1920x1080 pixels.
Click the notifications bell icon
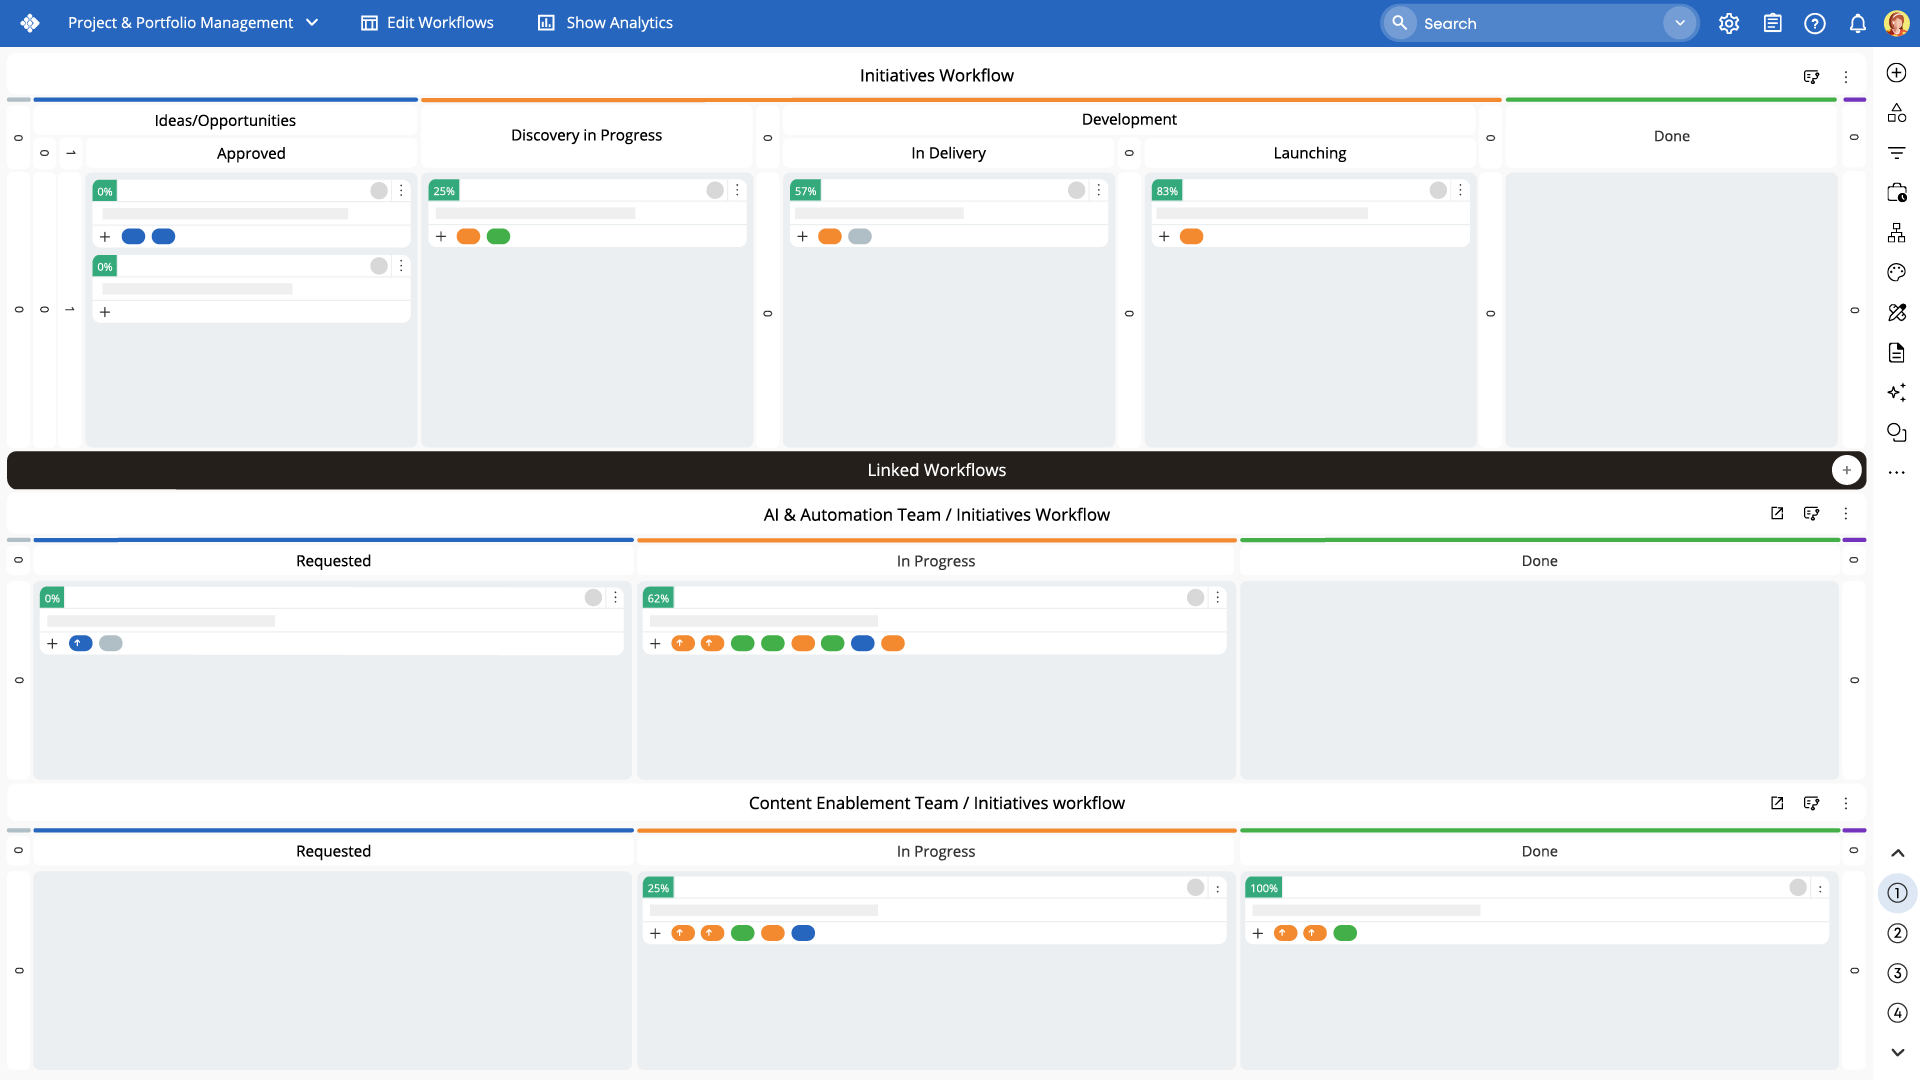point(1857,23)
